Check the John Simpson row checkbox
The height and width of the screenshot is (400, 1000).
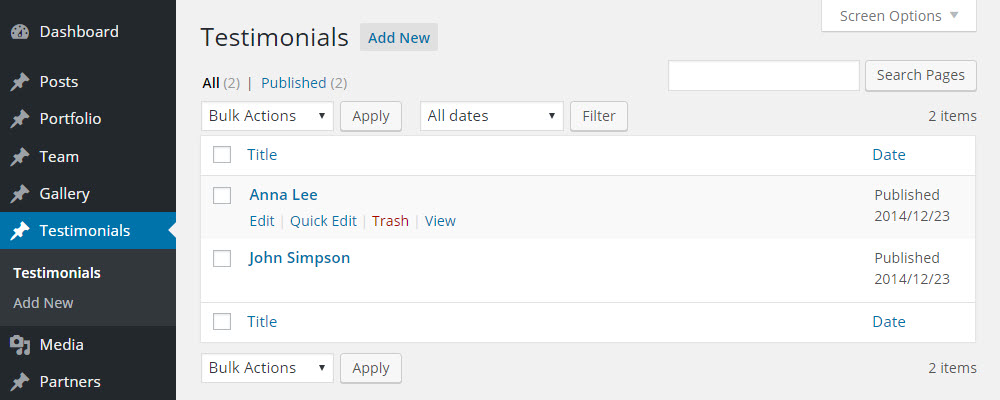coord(222,258)
